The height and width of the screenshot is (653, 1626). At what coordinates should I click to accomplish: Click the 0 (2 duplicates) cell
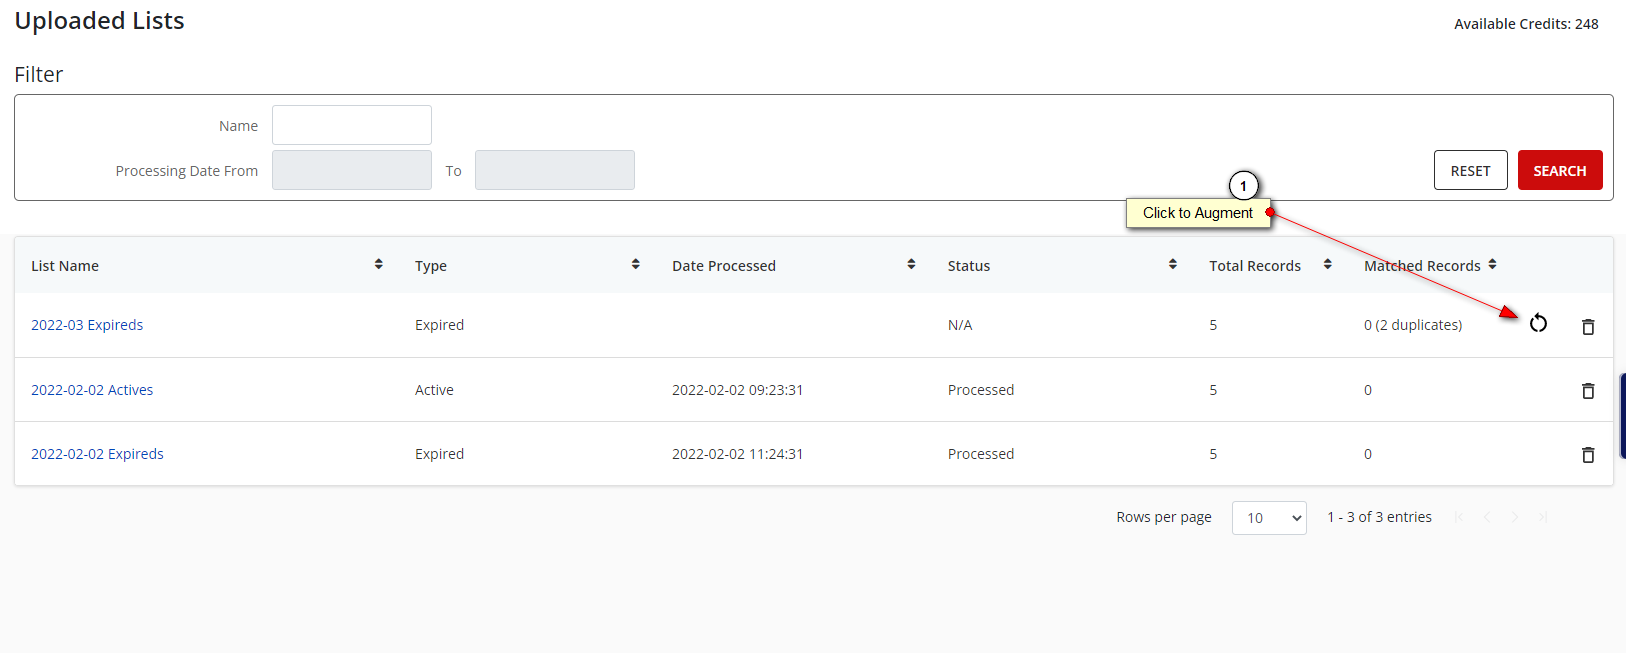pos(1413,325)
